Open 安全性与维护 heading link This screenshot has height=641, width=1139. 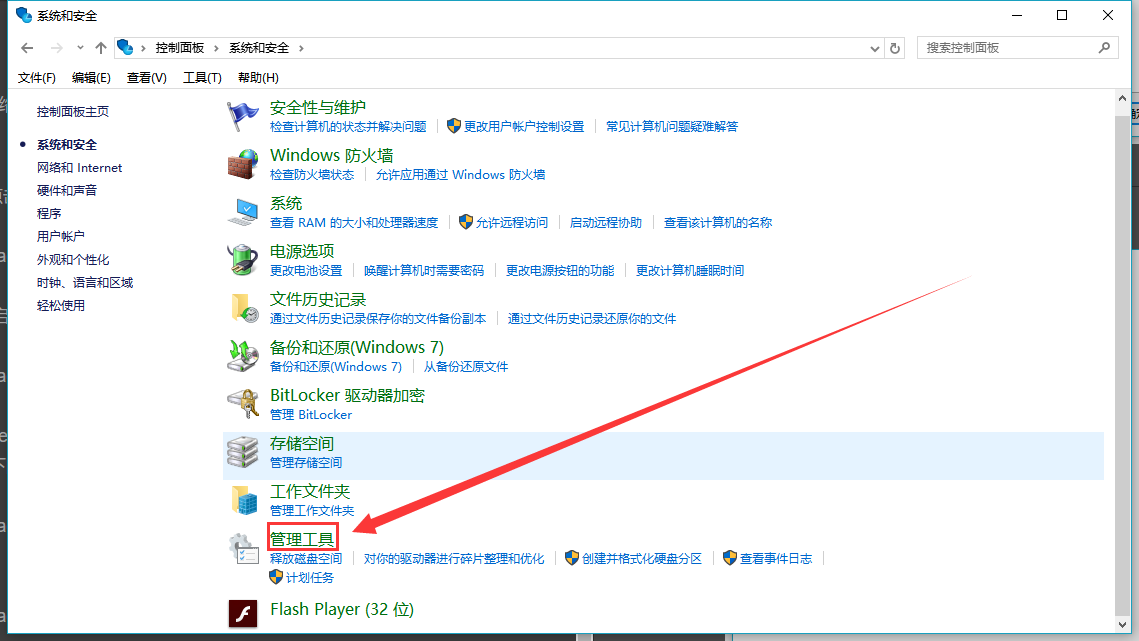(317, 108)
